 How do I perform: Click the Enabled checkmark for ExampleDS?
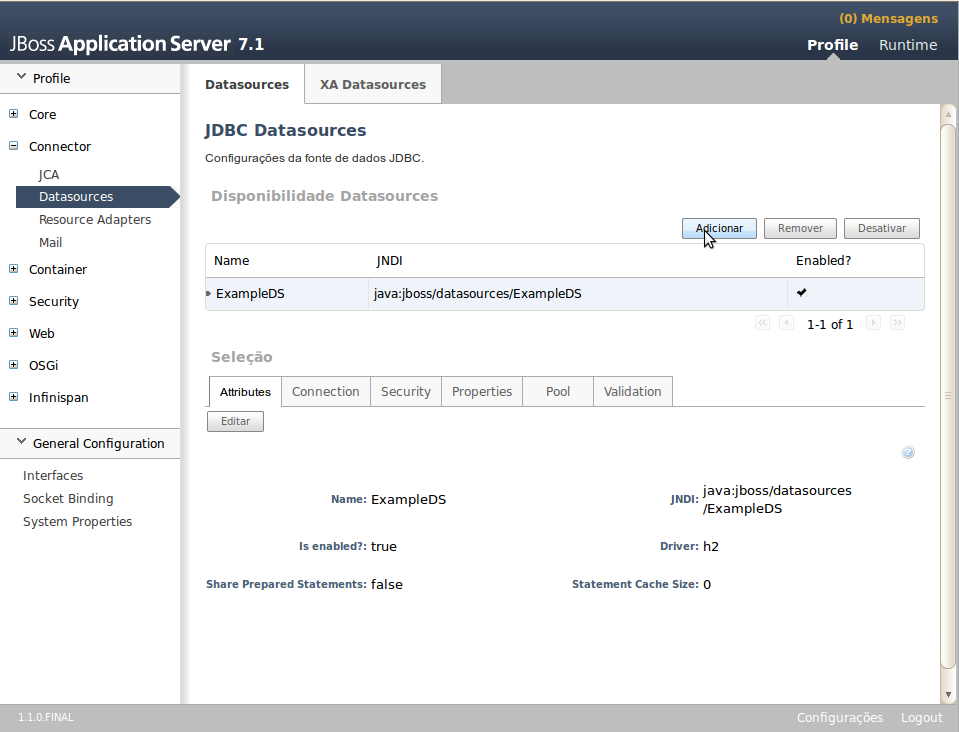click(801, 292)
